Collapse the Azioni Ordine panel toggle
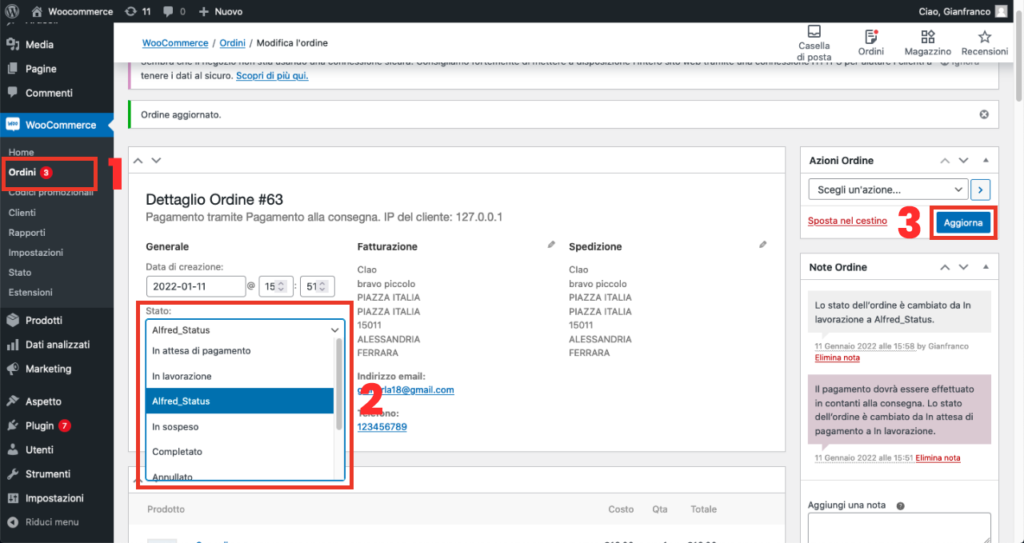Image resolution: width=1024 pixels, height=543 pixels. click(x=985, y=161)
